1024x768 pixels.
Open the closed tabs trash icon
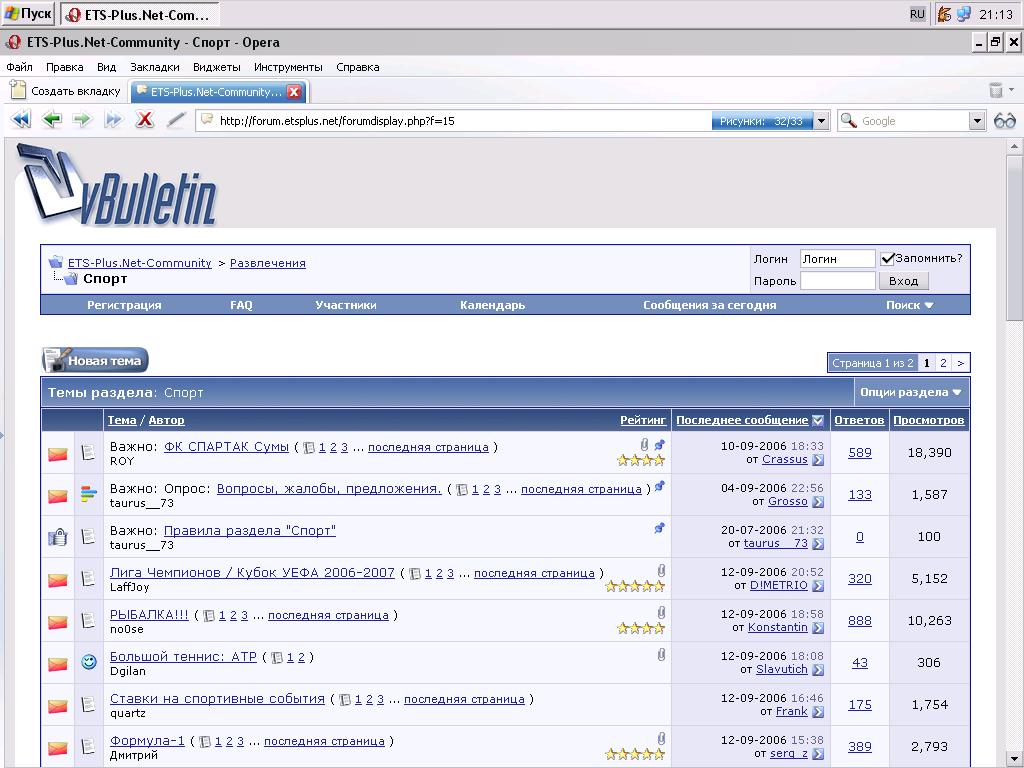pos(996,91)
